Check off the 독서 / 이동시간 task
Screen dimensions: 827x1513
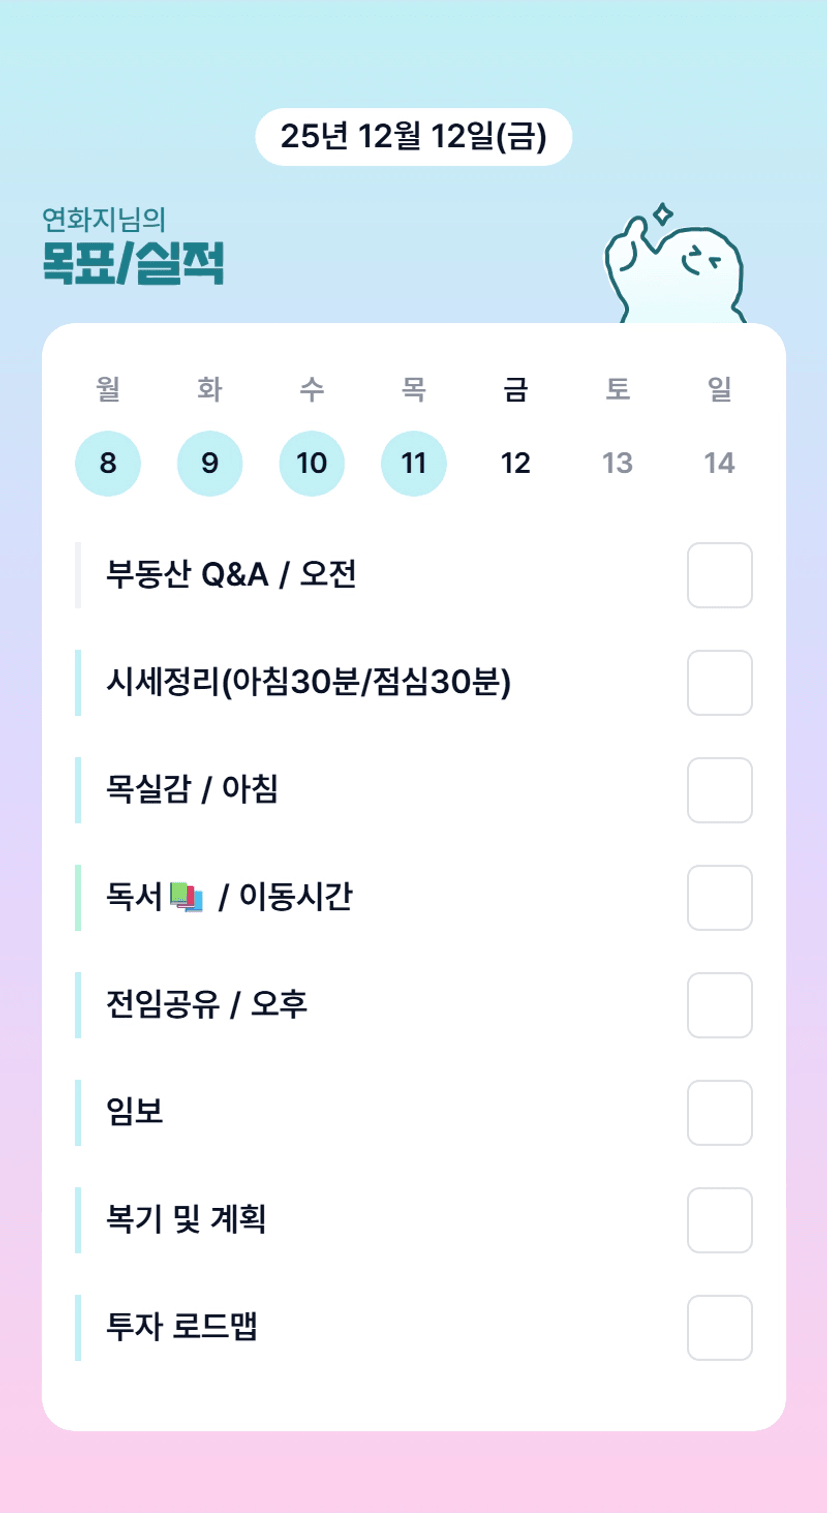[719, 898]
